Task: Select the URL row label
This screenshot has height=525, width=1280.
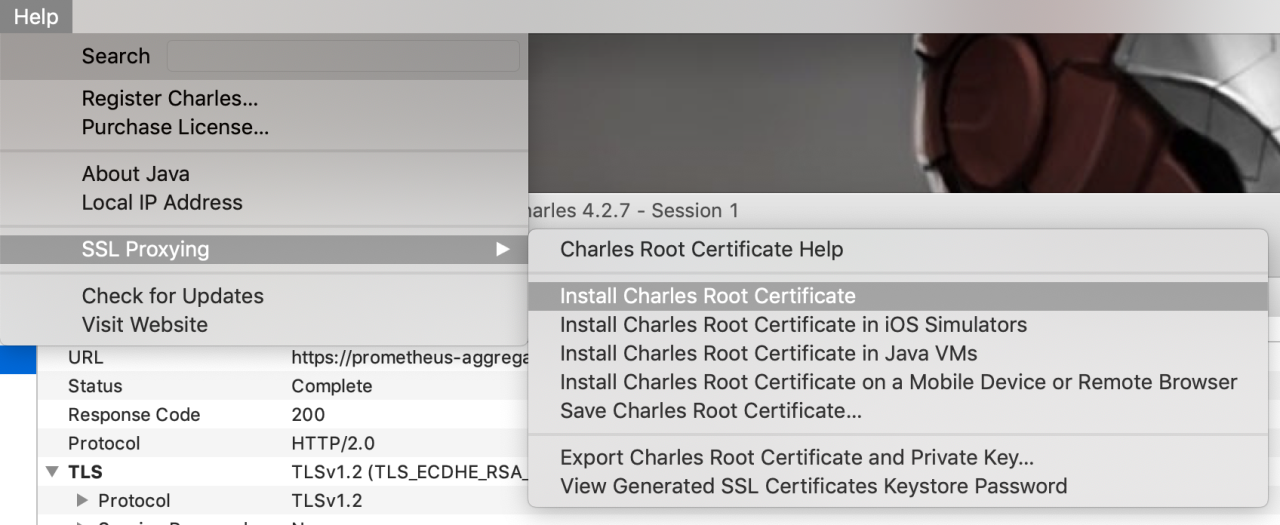Action: [x=85, y=358]
